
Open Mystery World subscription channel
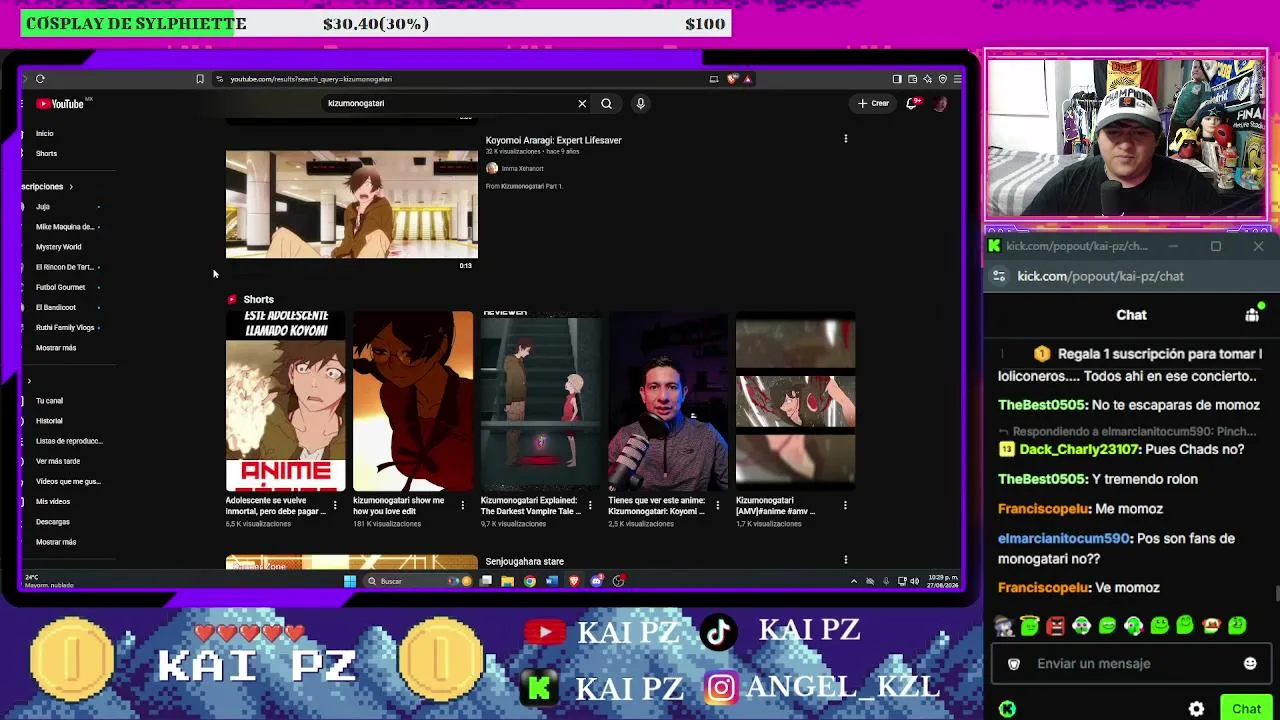(59, 247)
